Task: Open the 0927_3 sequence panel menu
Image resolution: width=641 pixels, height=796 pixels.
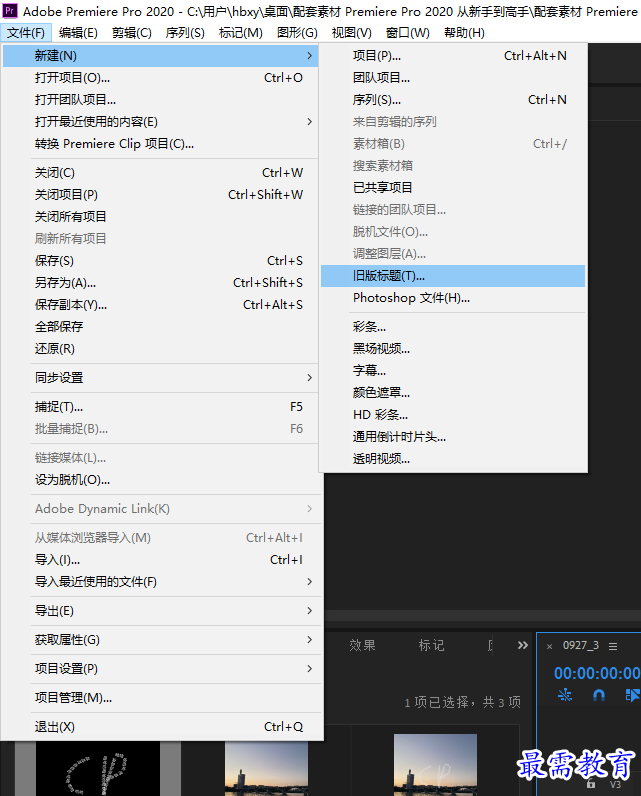Action: point(613,646)
